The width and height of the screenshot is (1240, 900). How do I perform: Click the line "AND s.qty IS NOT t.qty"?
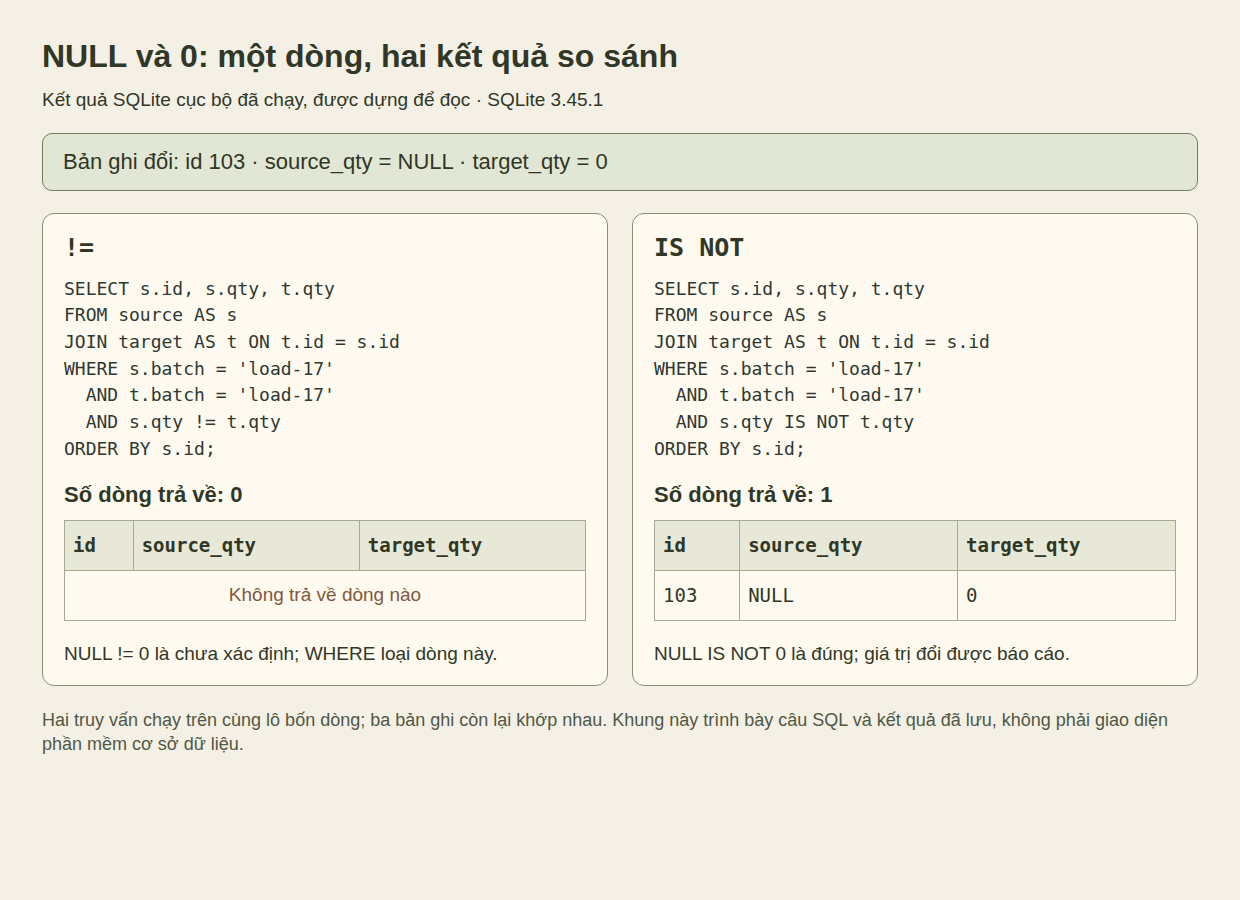(795, 422)
